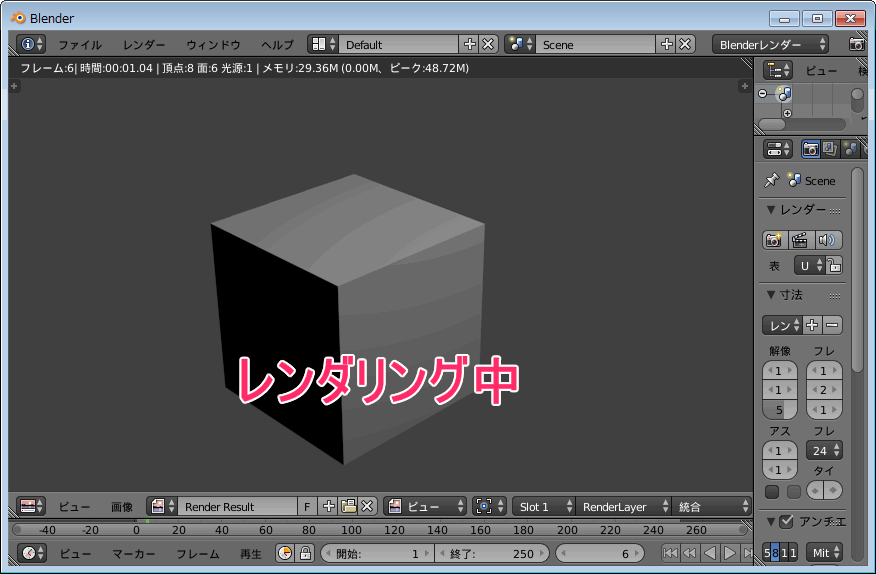Add a render preset with plus button

(x=812, y=325)
